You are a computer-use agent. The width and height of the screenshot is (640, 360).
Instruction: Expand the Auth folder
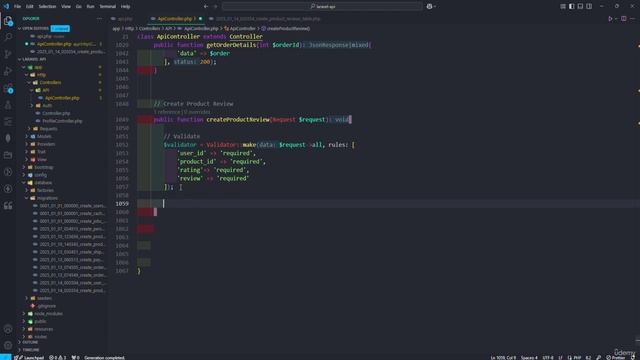[x=32, y=106]
